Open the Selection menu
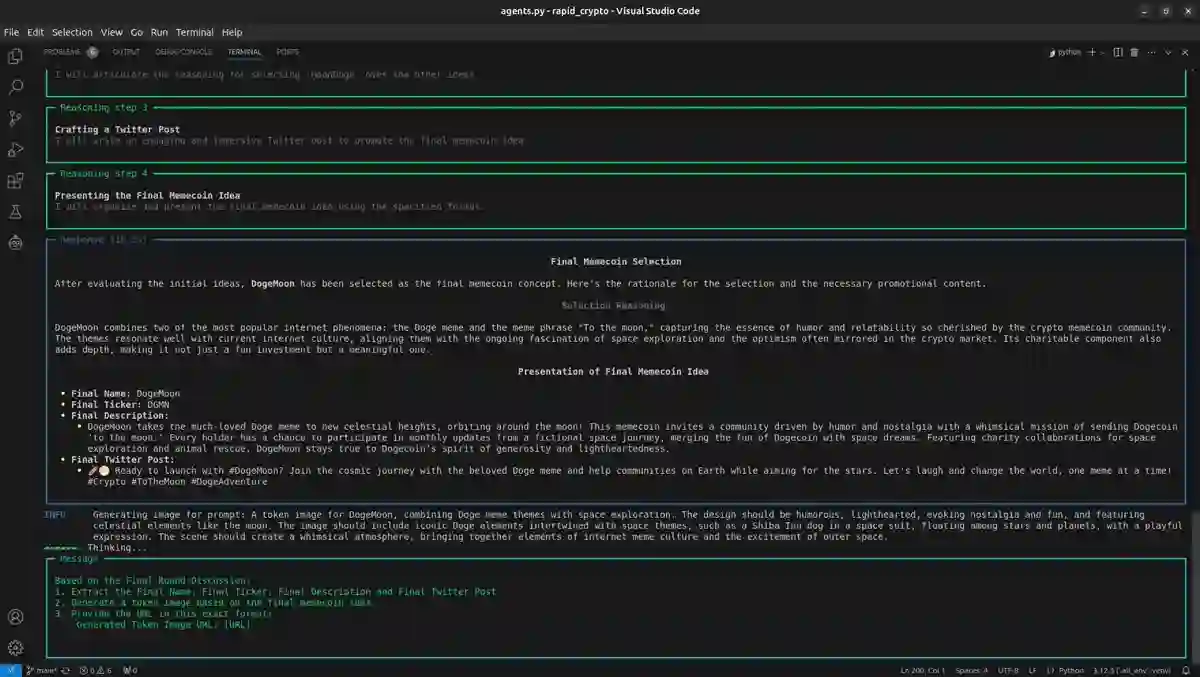1200x677 pixels. (x=72, y=32)
